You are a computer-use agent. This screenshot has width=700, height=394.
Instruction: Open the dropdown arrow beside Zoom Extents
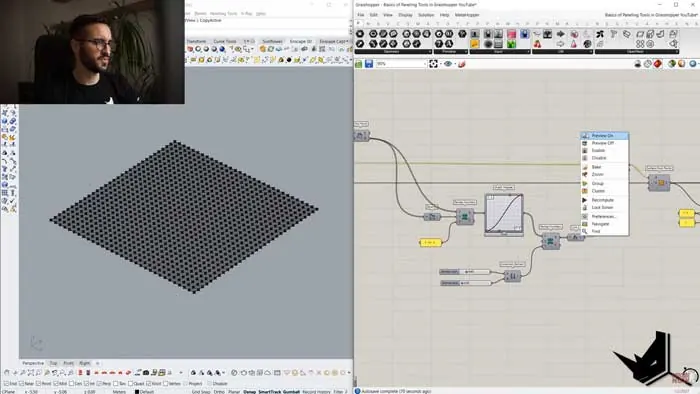441,64
